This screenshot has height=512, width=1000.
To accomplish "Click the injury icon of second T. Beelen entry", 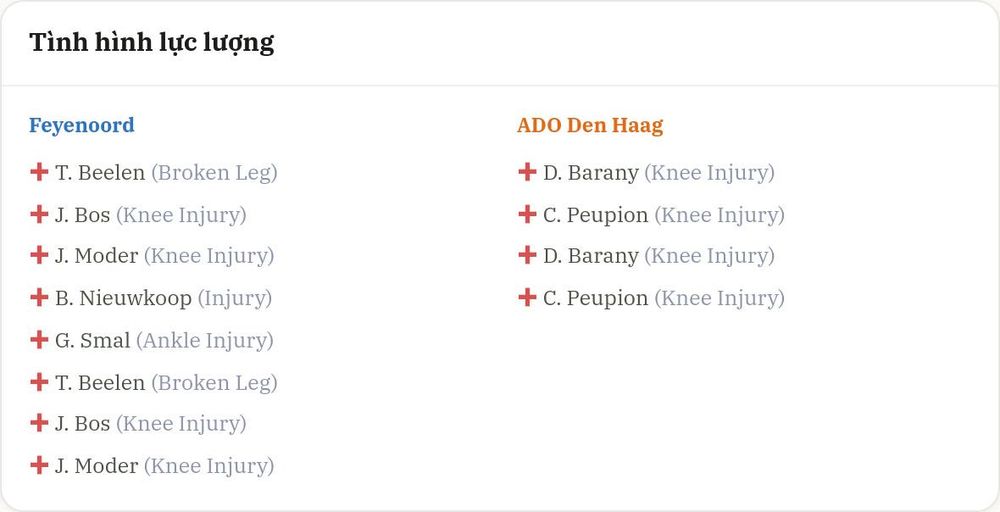I will click(39, 382).
